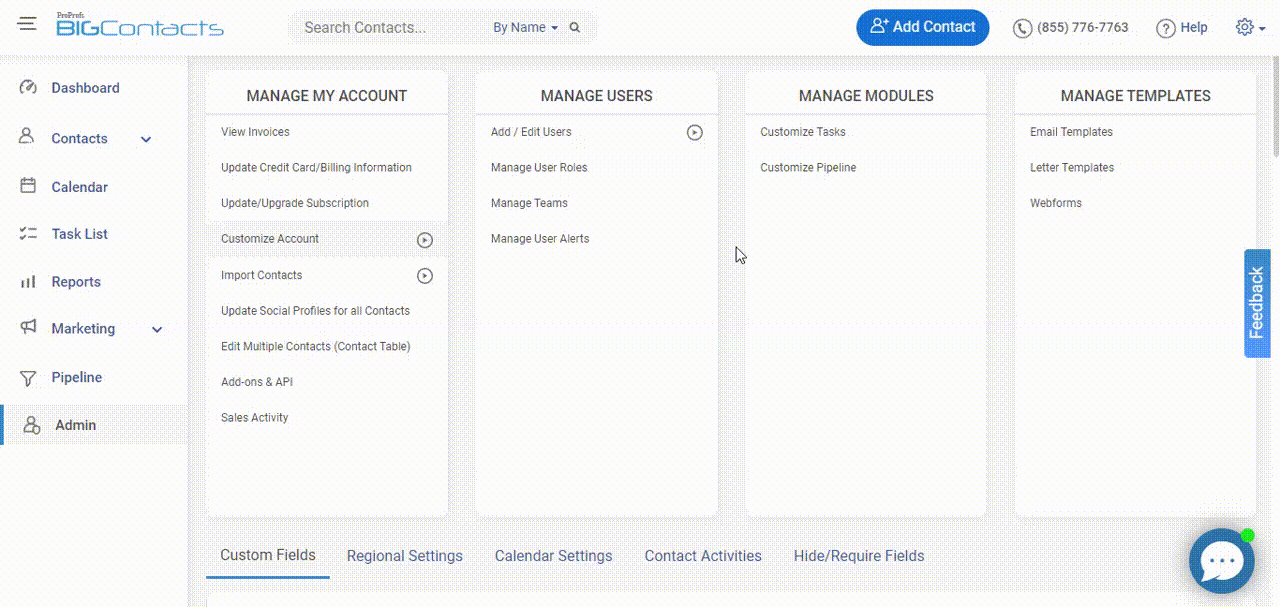1280x607 pixels.
Task: Open the settings gear icon
Action: (x=1245, y=27)
